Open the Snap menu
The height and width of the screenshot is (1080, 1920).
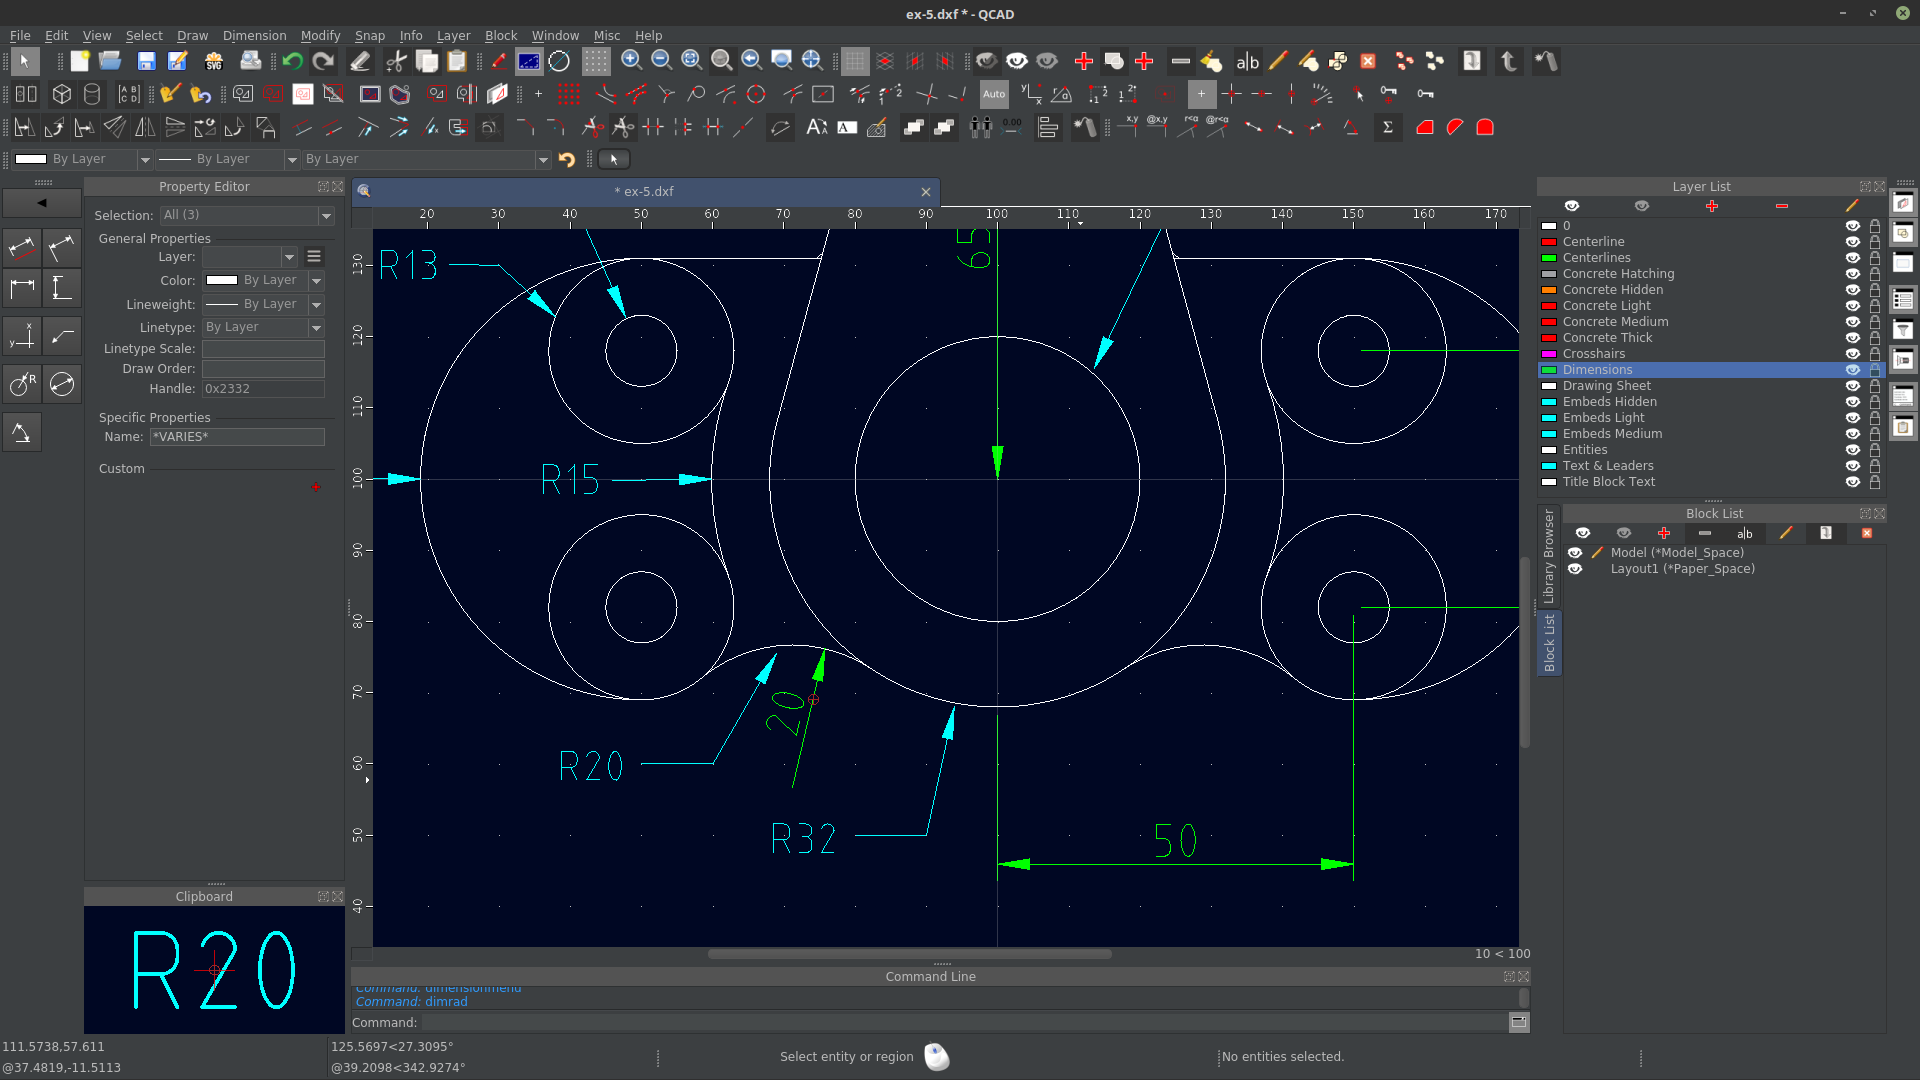[369, 35]
